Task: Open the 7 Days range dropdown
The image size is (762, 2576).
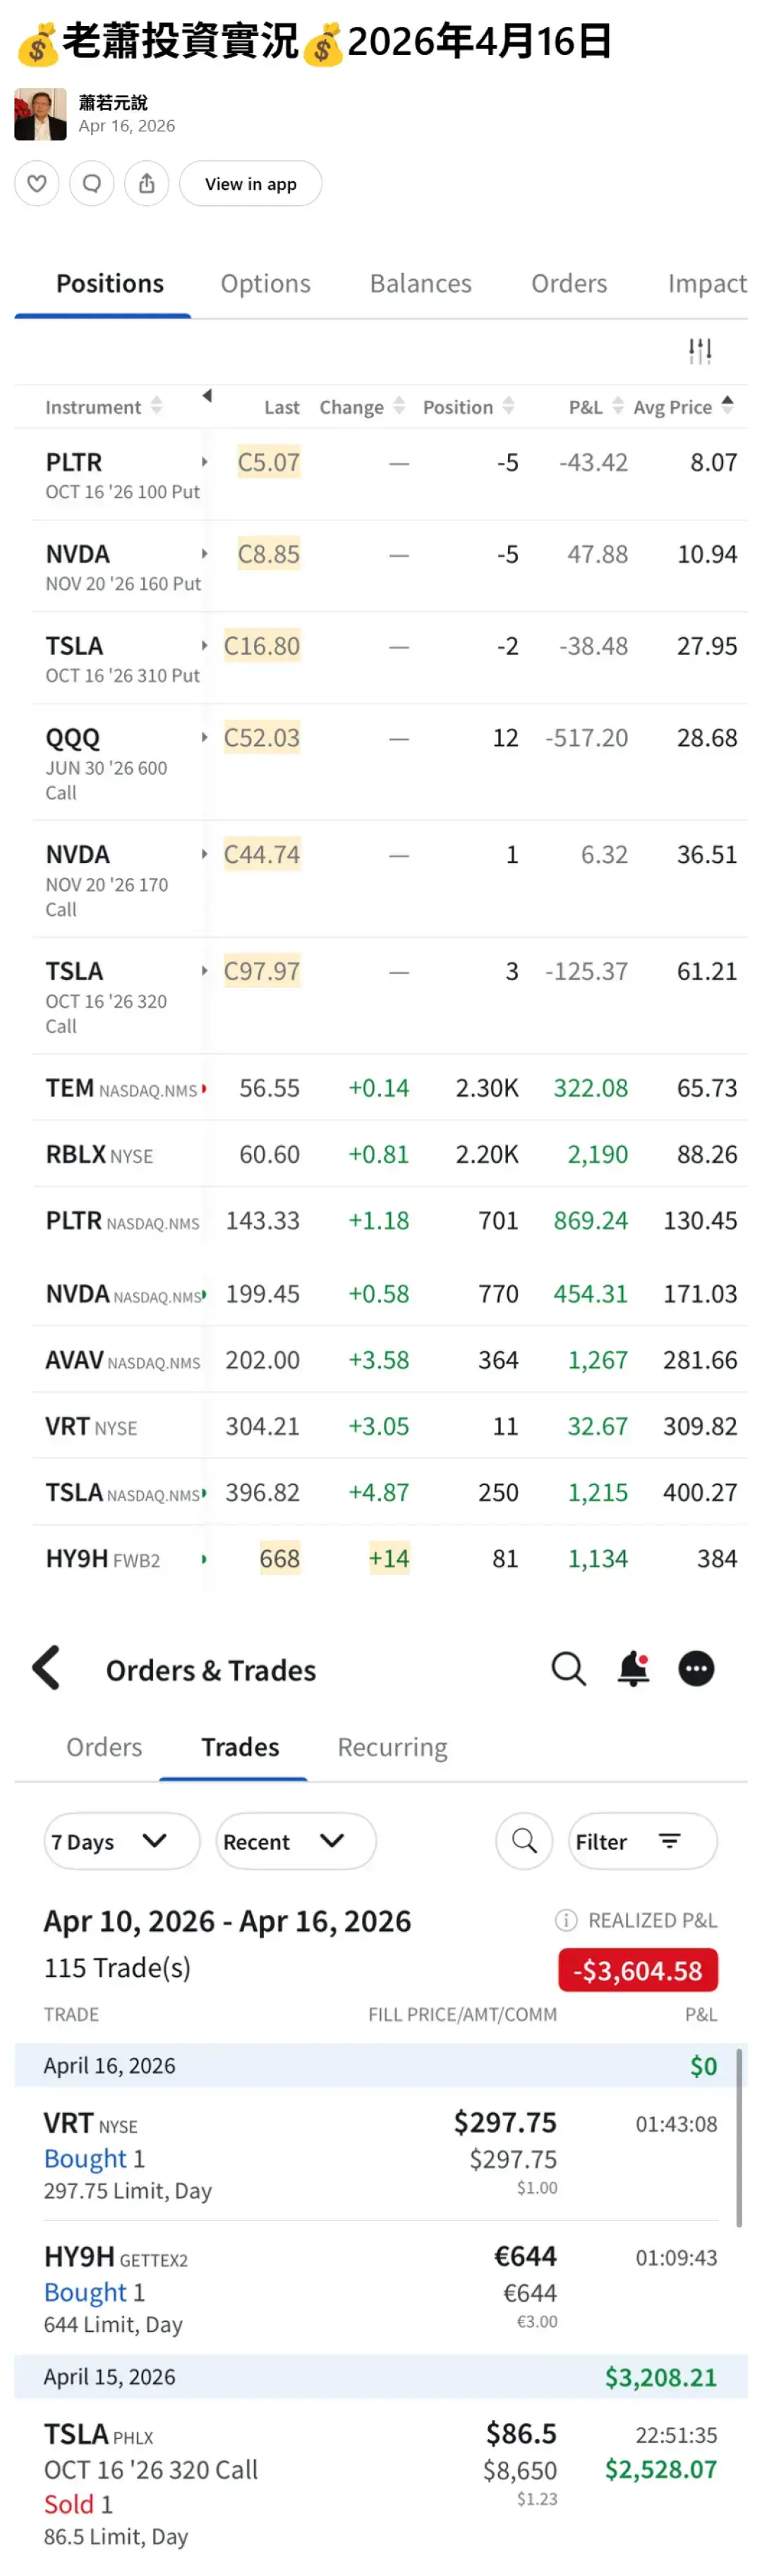Action: 121,1841
